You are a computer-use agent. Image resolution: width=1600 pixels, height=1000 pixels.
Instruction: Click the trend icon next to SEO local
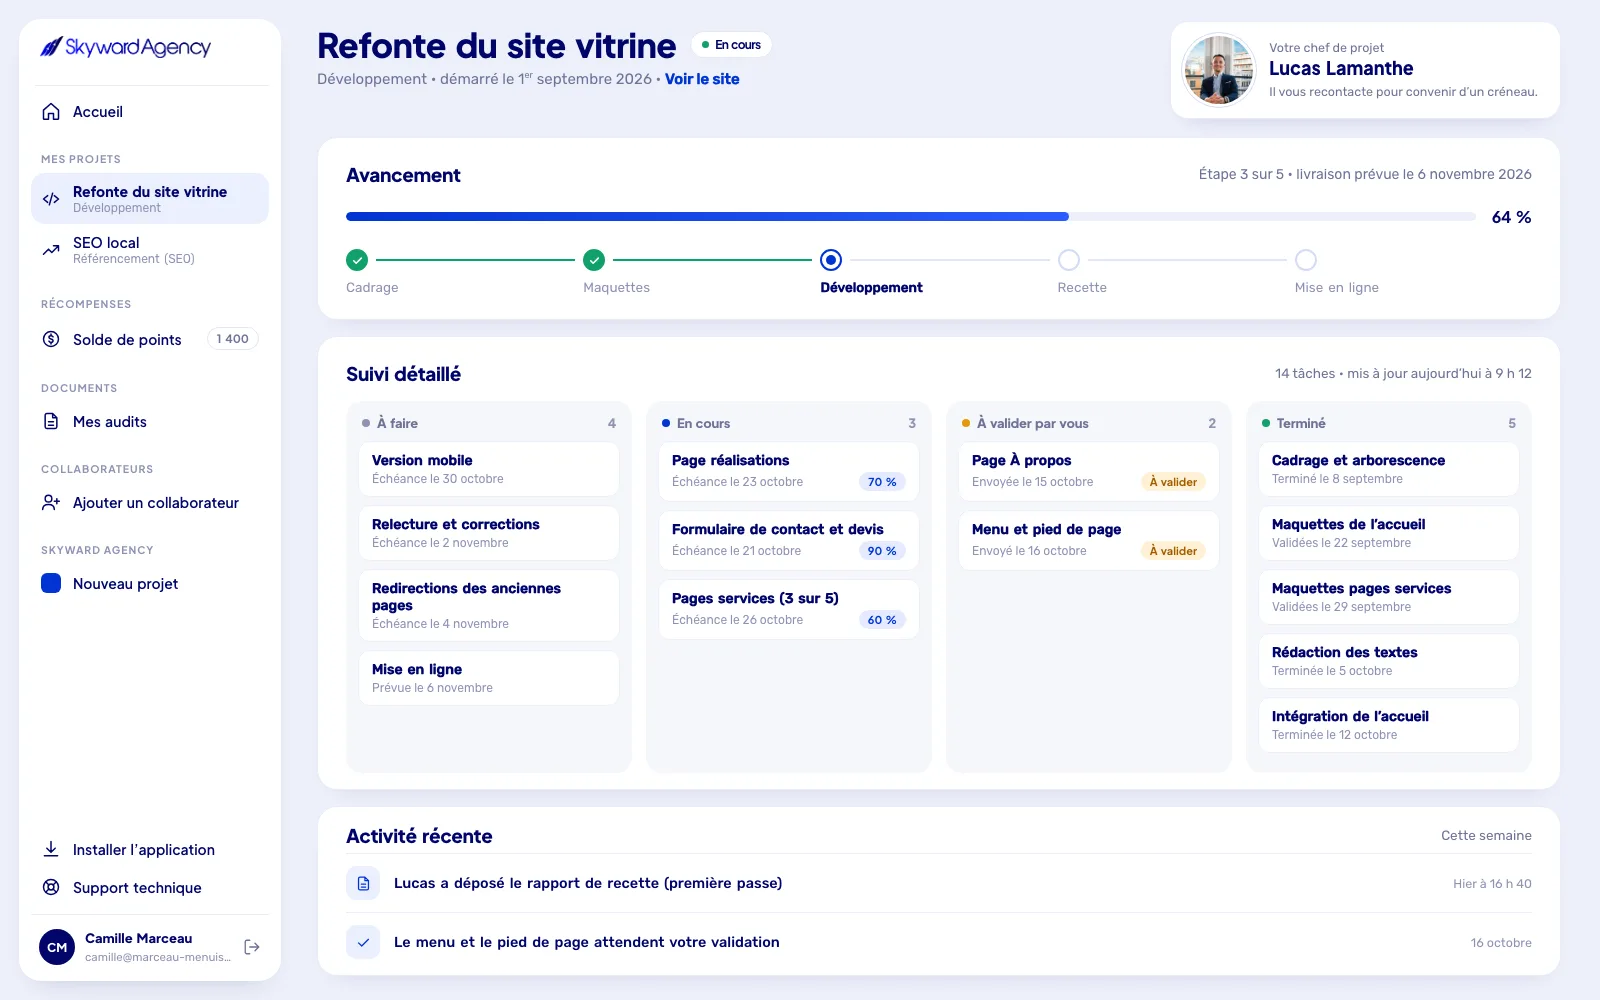point(51,250)
